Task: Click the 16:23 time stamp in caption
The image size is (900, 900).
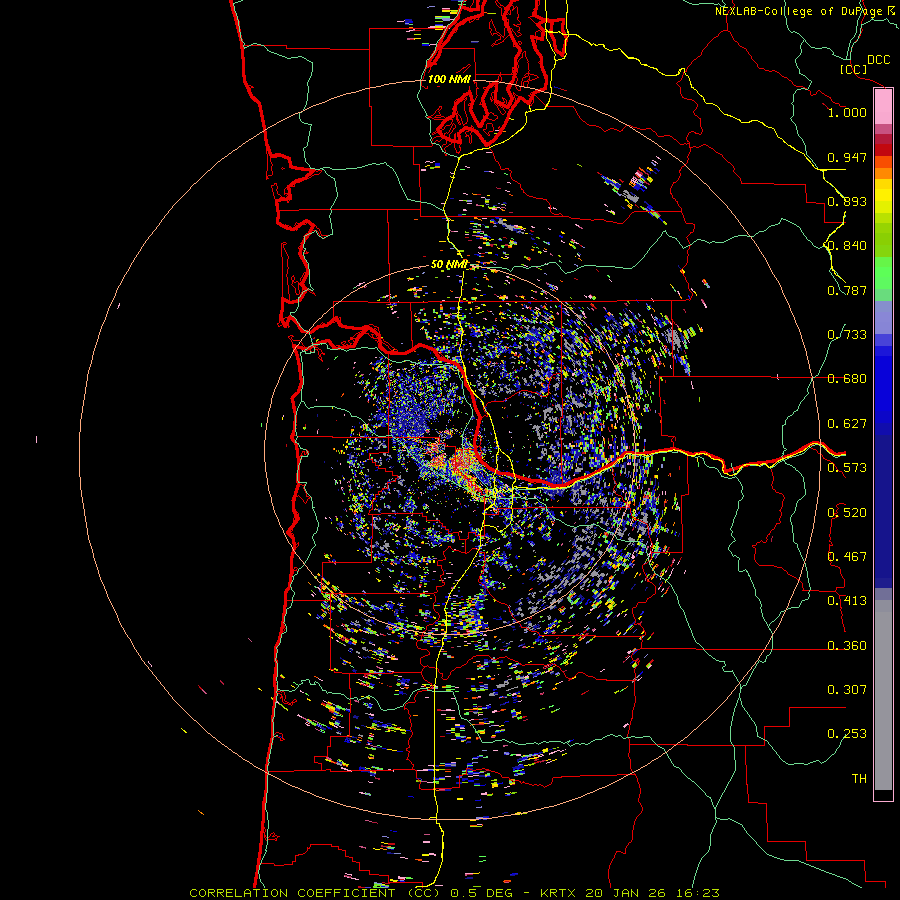Action: click(697, 893)
